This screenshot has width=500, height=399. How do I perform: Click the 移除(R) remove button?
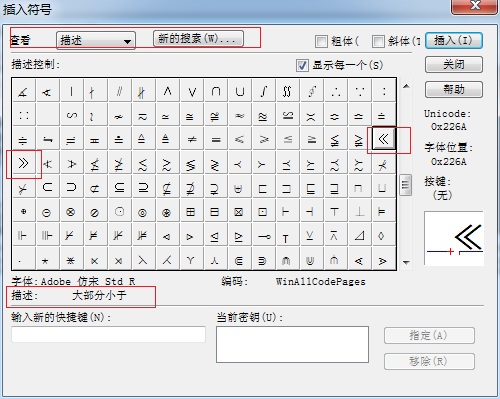coord(429,361)
